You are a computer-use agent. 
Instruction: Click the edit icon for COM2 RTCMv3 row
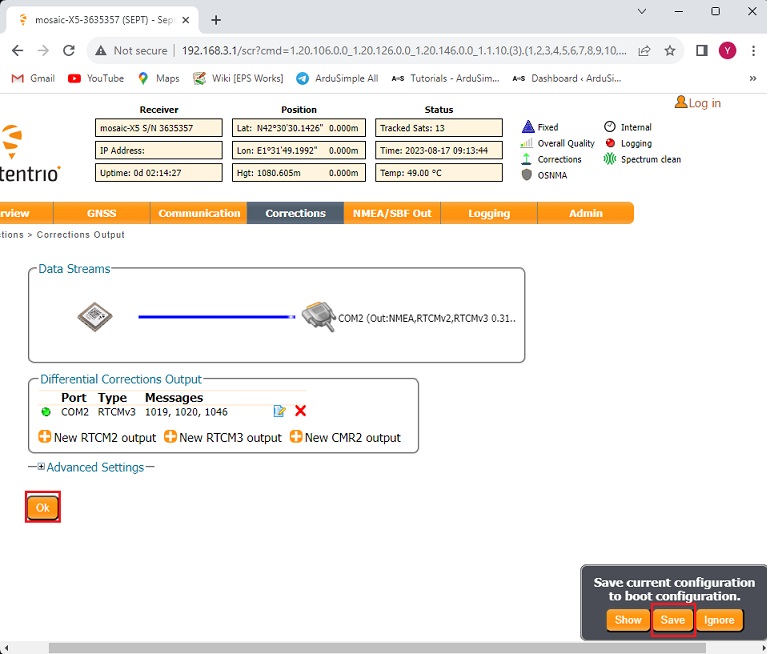(x=280, y=411)
